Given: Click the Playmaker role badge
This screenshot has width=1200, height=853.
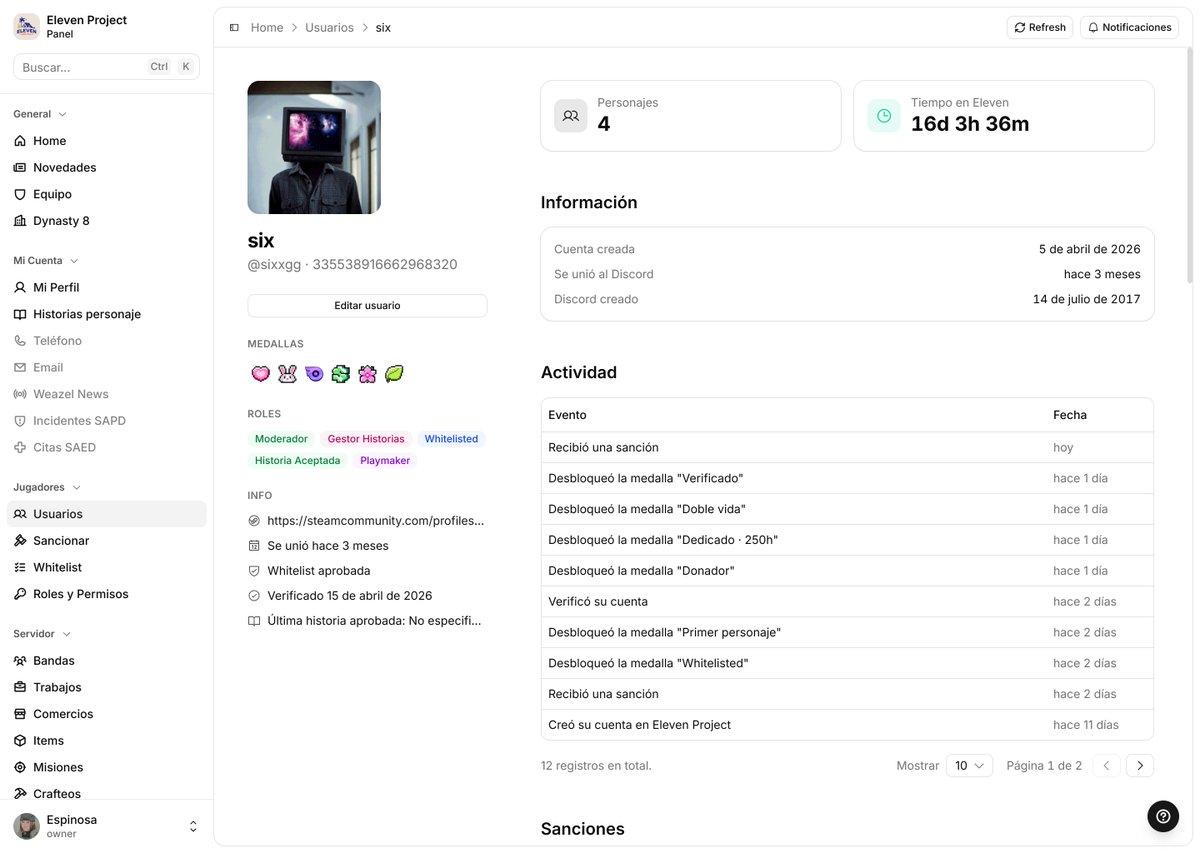Looking at the screenshot, I should coord(385,461).
